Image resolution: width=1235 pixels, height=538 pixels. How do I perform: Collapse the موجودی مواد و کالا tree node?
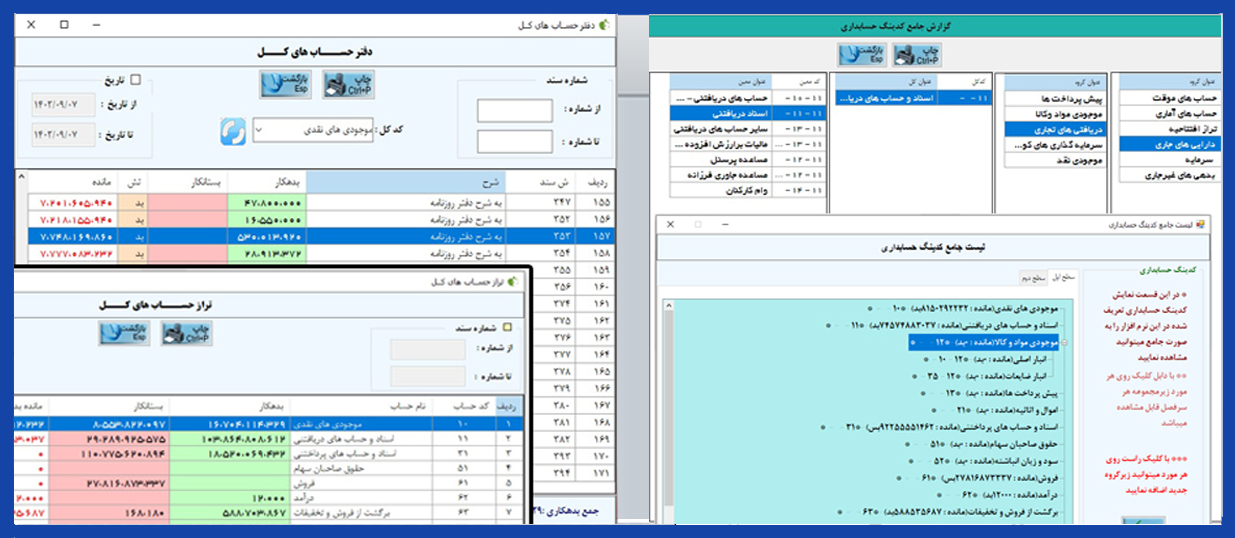click(x=1062, y=343)
